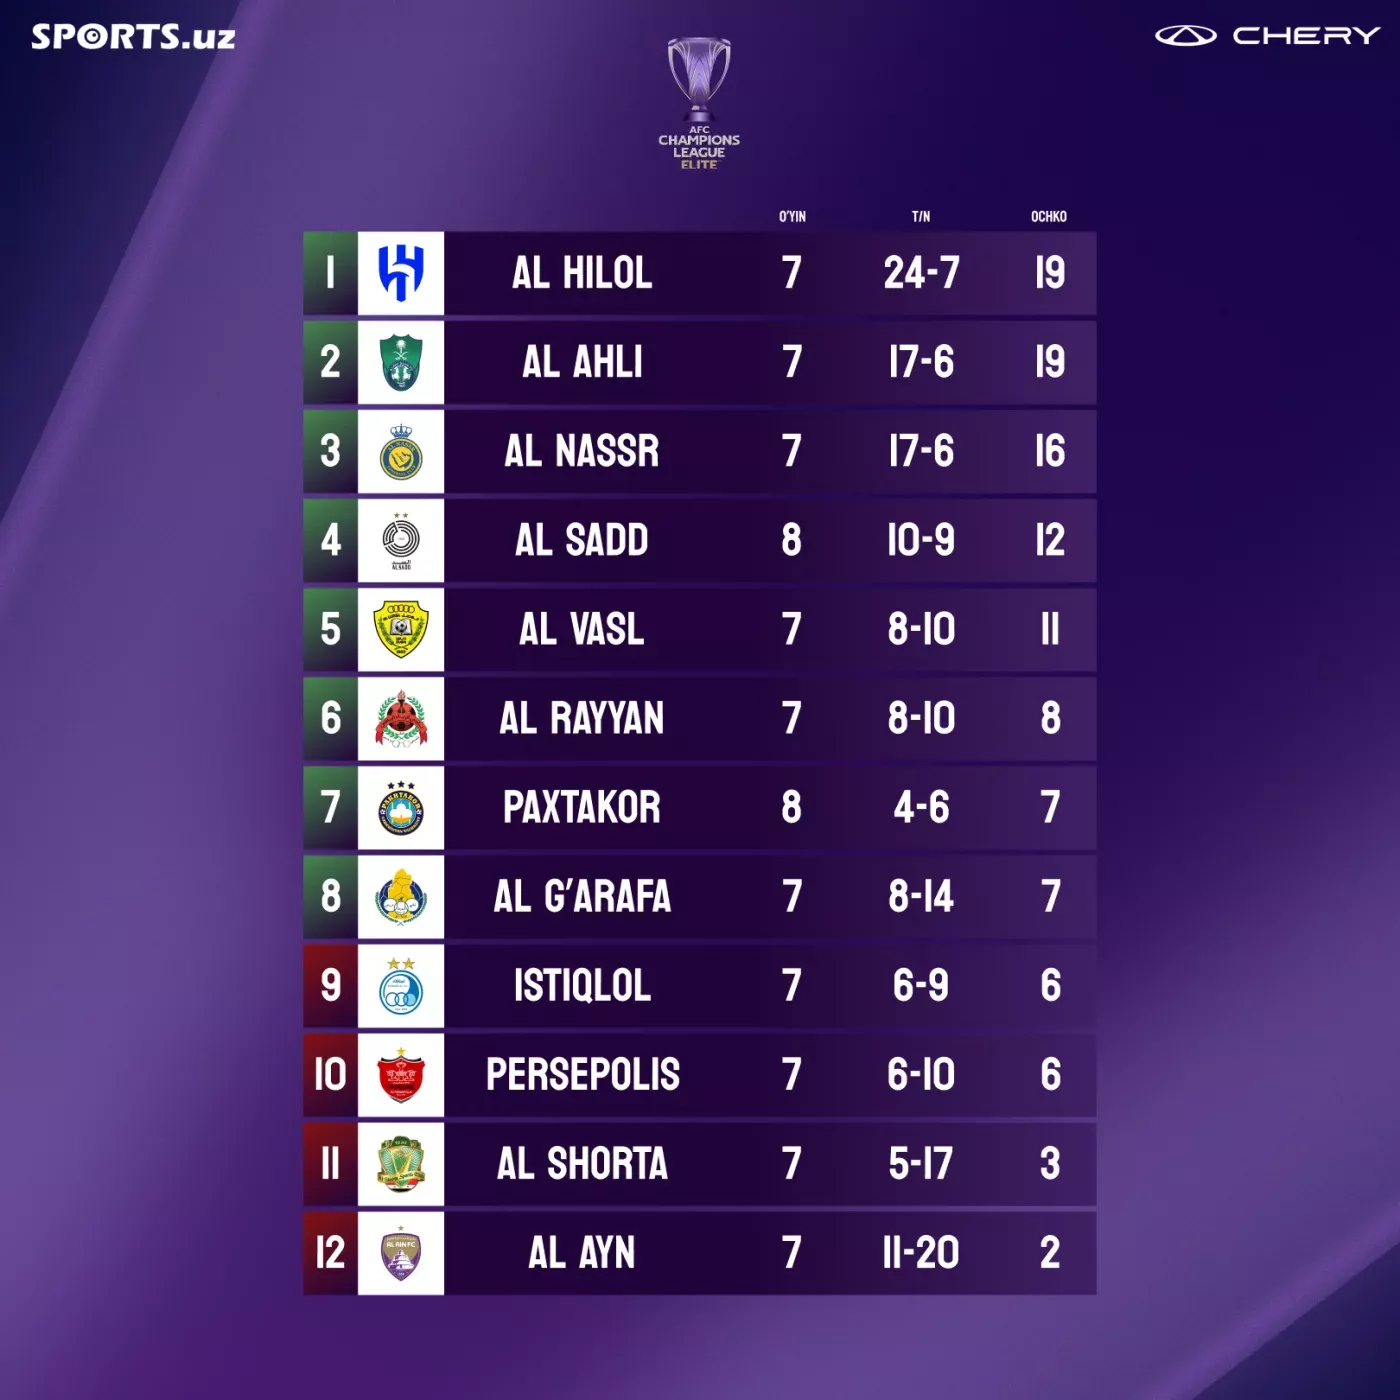Open the SPORTS.uz logo
This screenshot has height=1400, width=1400.
click(133, 37)
